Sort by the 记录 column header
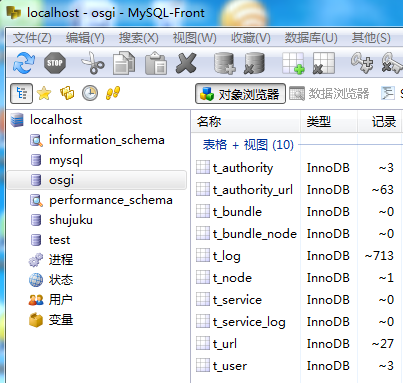This screenshot has width=403, height=383. click(x=380, y=122)
